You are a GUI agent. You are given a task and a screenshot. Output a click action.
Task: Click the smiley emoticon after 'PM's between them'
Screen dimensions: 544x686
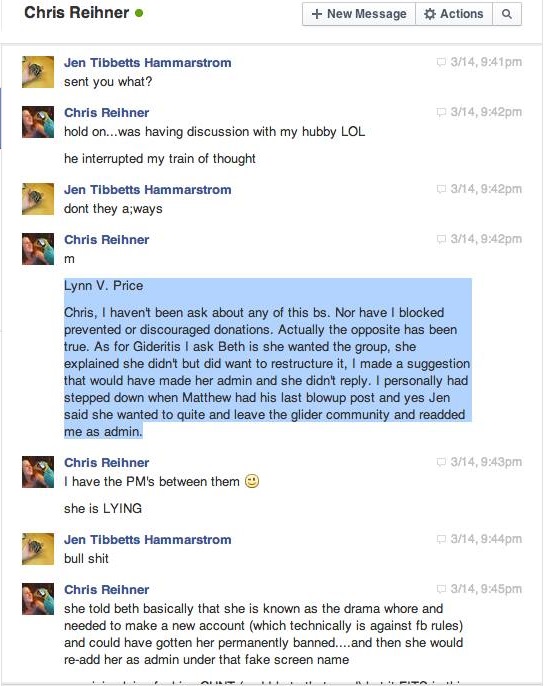coord(252,481)
